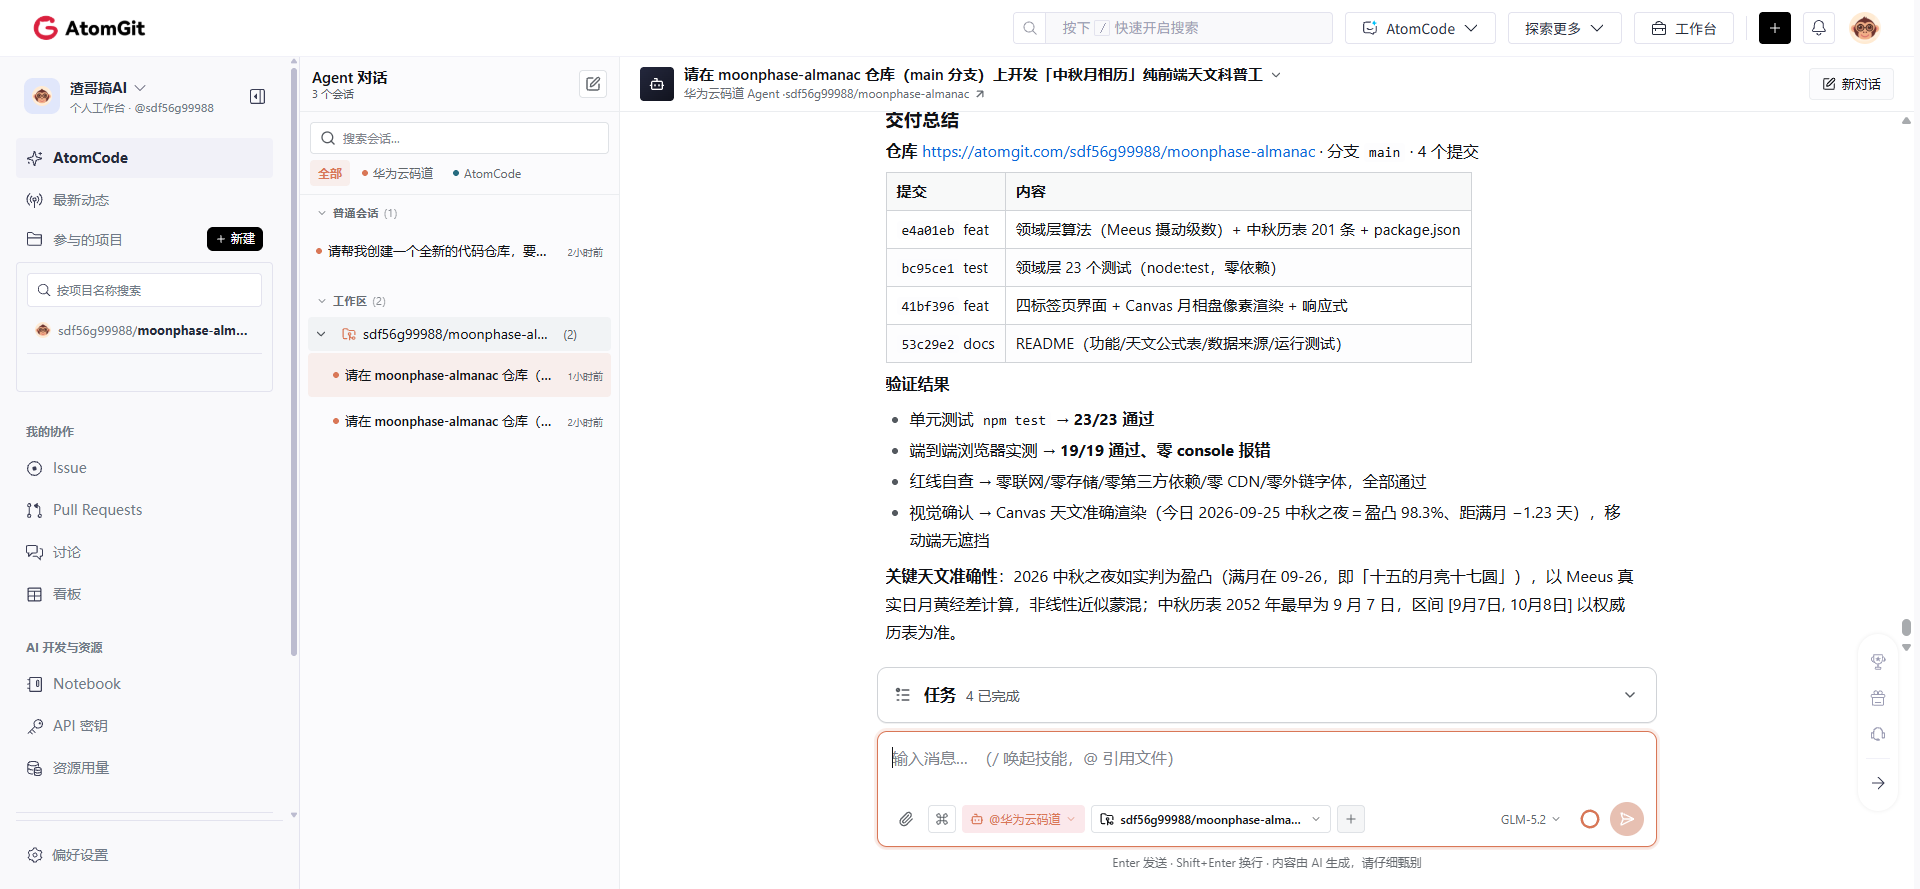Click the 搜索会话 search field

click(459, 138)
